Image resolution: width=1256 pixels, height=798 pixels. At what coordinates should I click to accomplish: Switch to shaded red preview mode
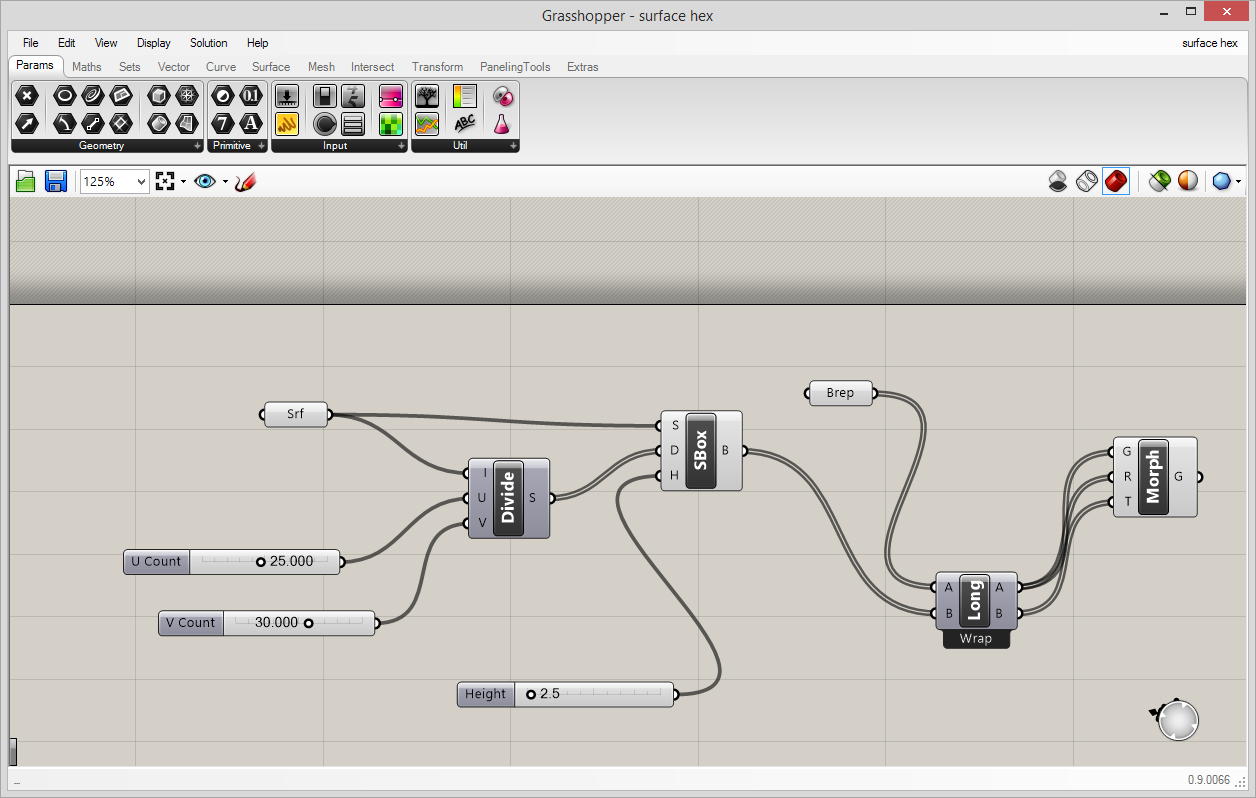coord(1116,181)
